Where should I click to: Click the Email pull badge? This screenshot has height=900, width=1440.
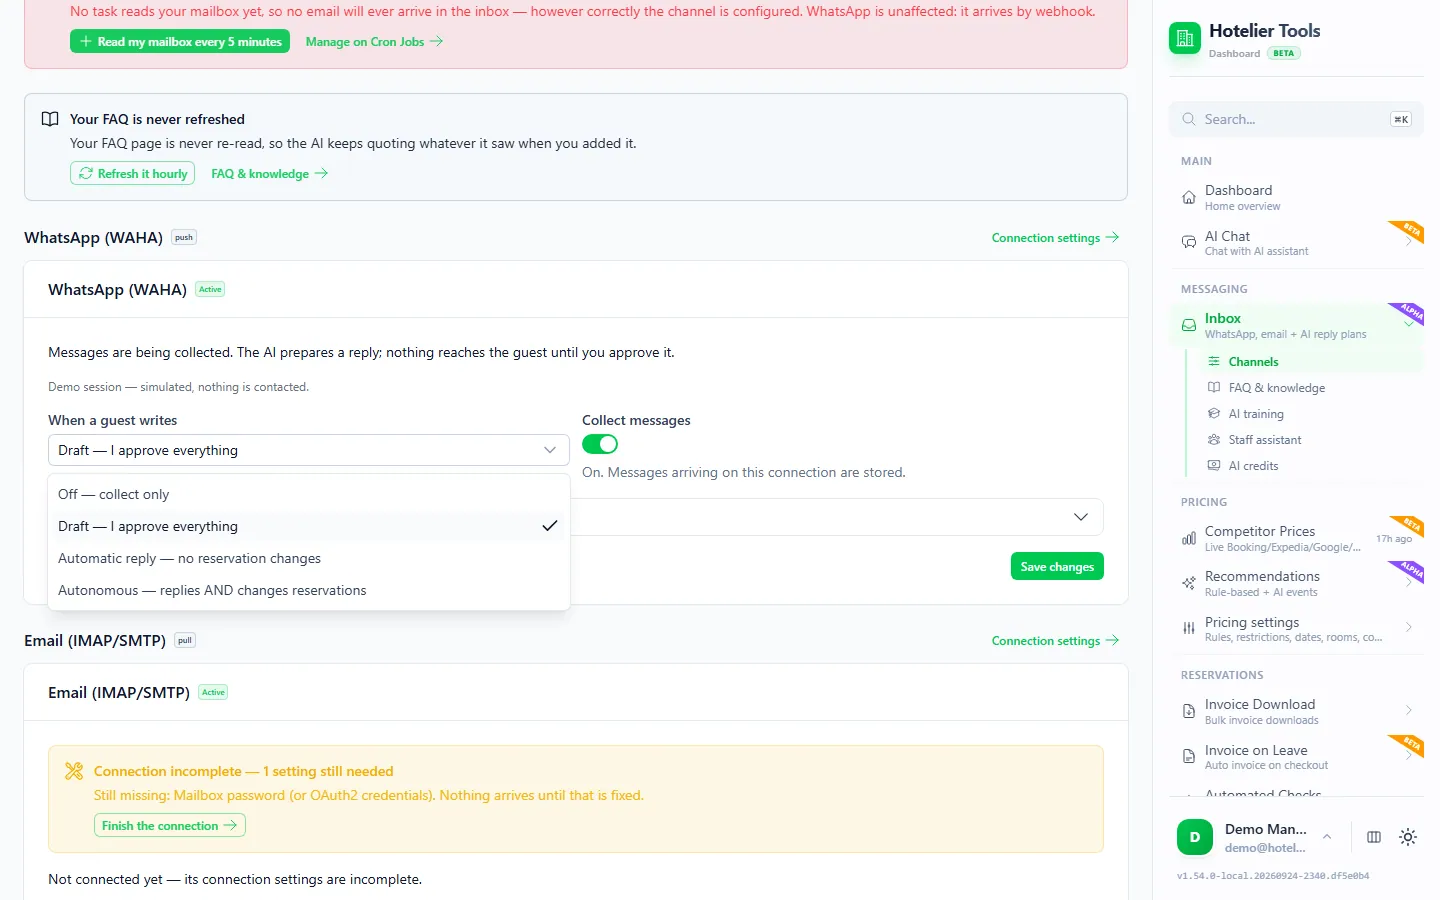pyautogui.click(x=185, y=640)
